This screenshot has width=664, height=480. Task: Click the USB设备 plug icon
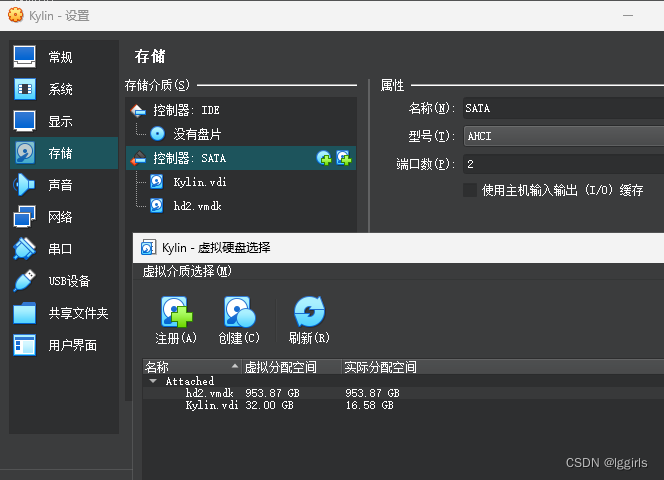pos(25,280)
